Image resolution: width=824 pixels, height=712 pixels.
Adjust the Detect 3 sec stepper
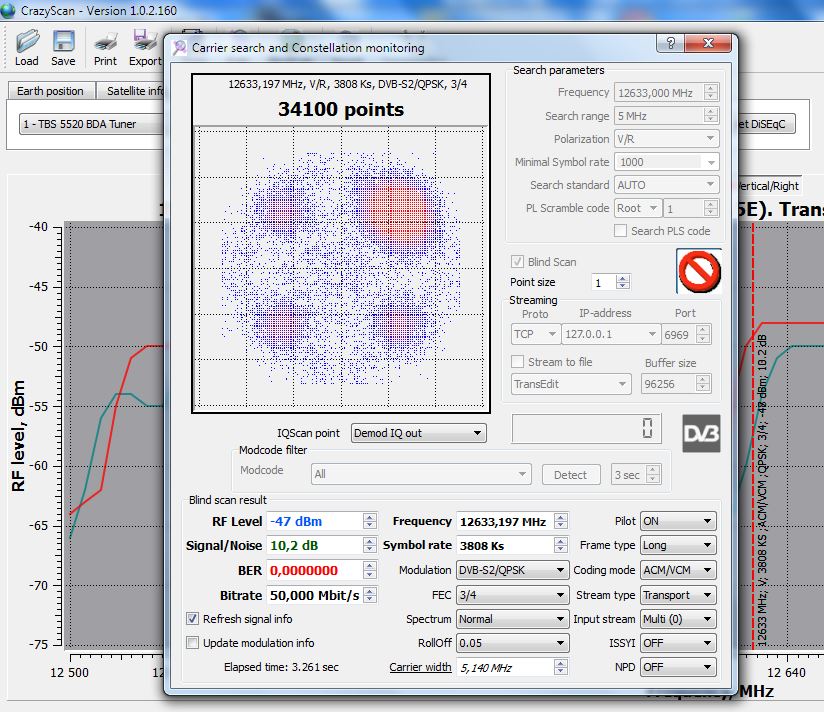pos(653,474)
